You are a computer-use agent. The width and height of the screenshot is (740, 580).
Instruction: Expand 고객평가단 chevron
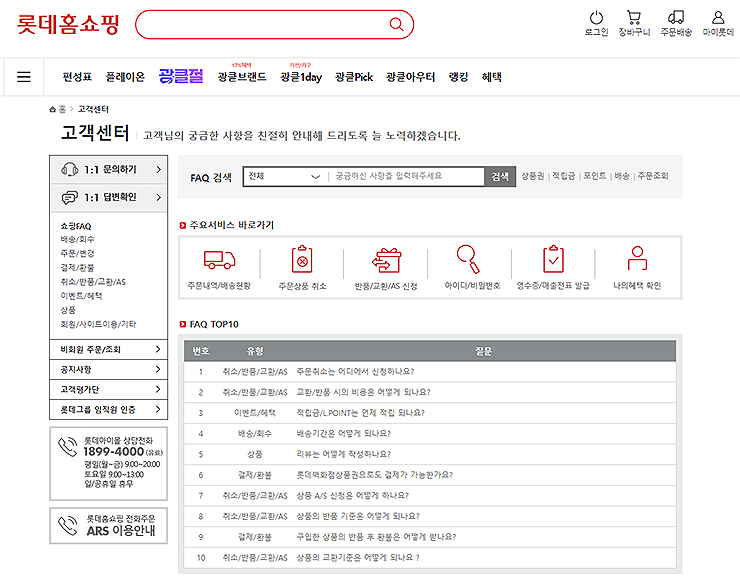click(158, 389)
